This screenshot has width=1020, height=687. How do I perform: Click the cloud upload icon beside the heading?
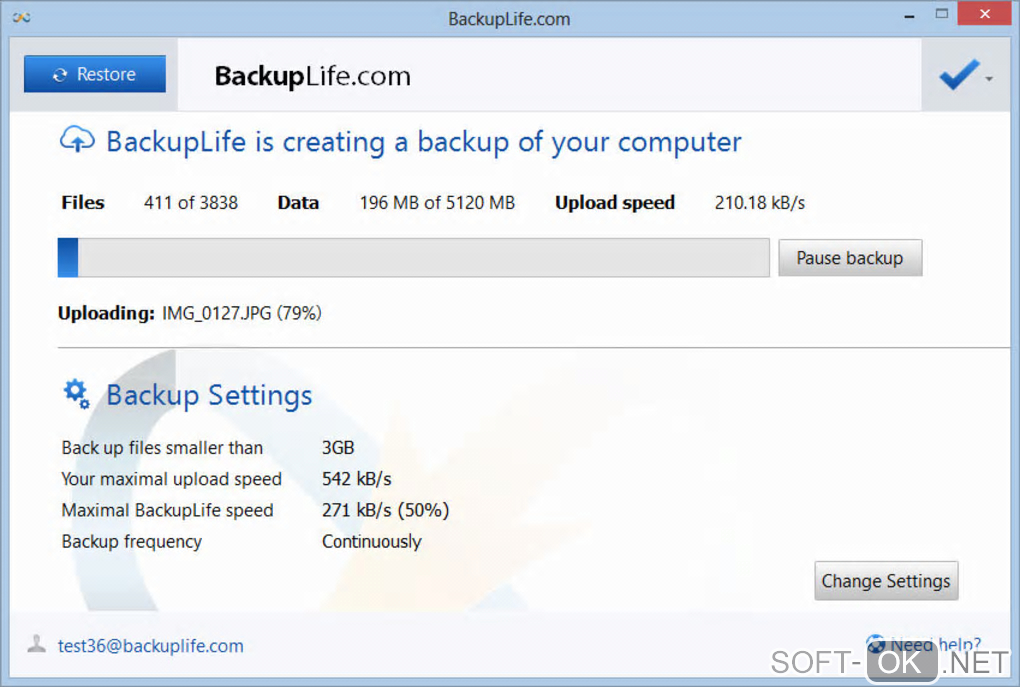[77, 141]
